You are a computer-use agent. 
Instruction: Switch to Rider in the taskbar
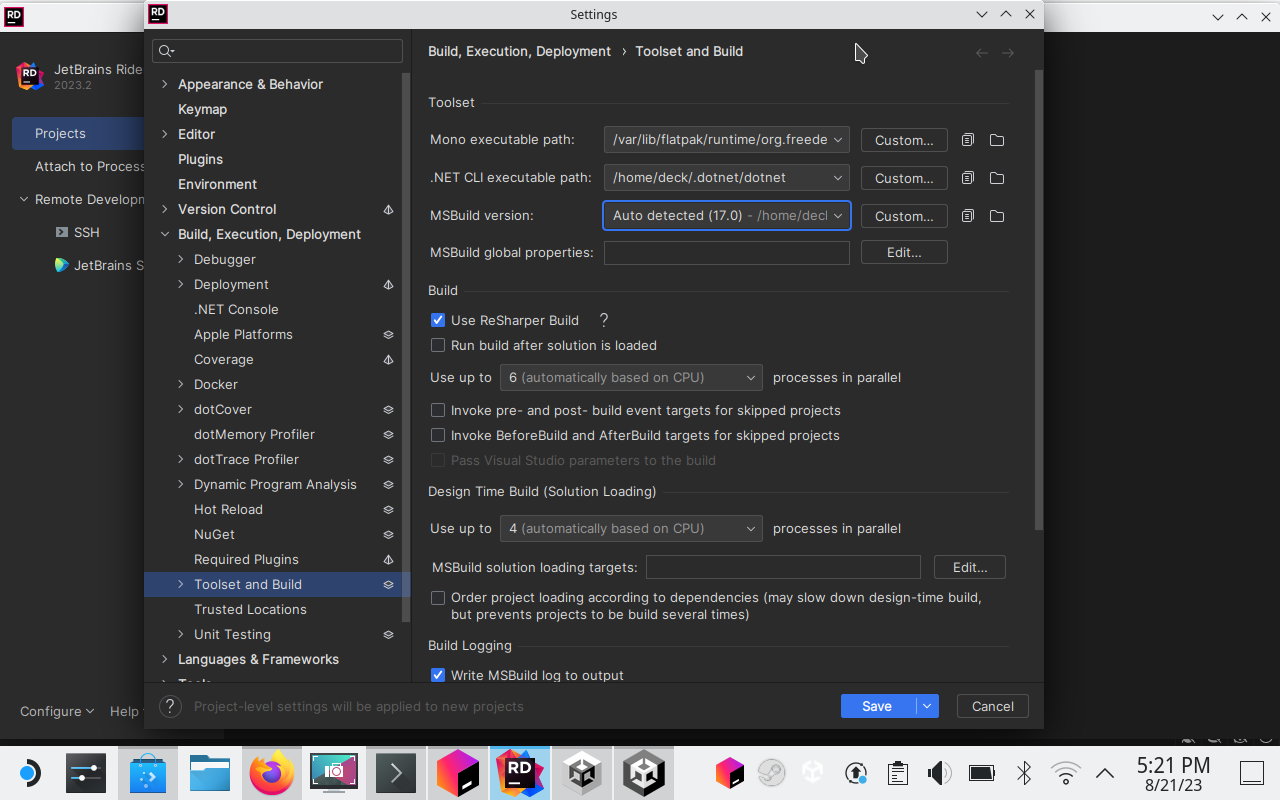point(519,773)
